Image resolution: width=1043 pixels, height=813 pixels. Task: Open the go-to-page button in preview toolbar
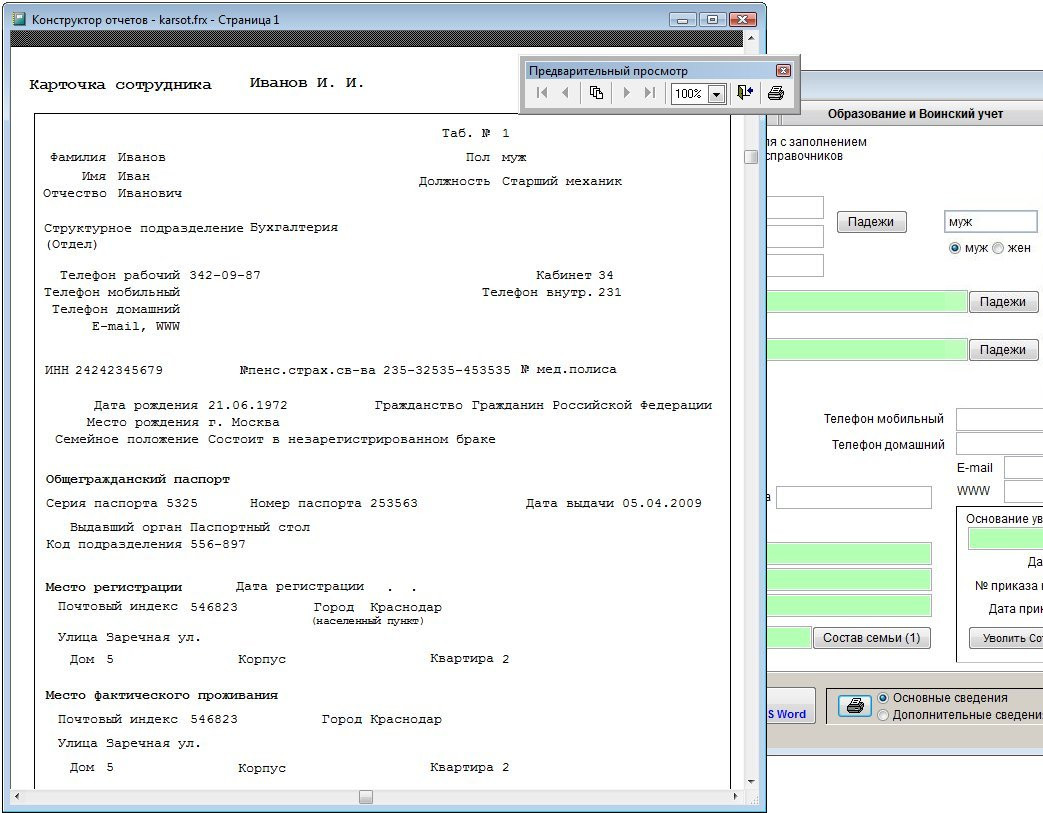tap(597, 93)
